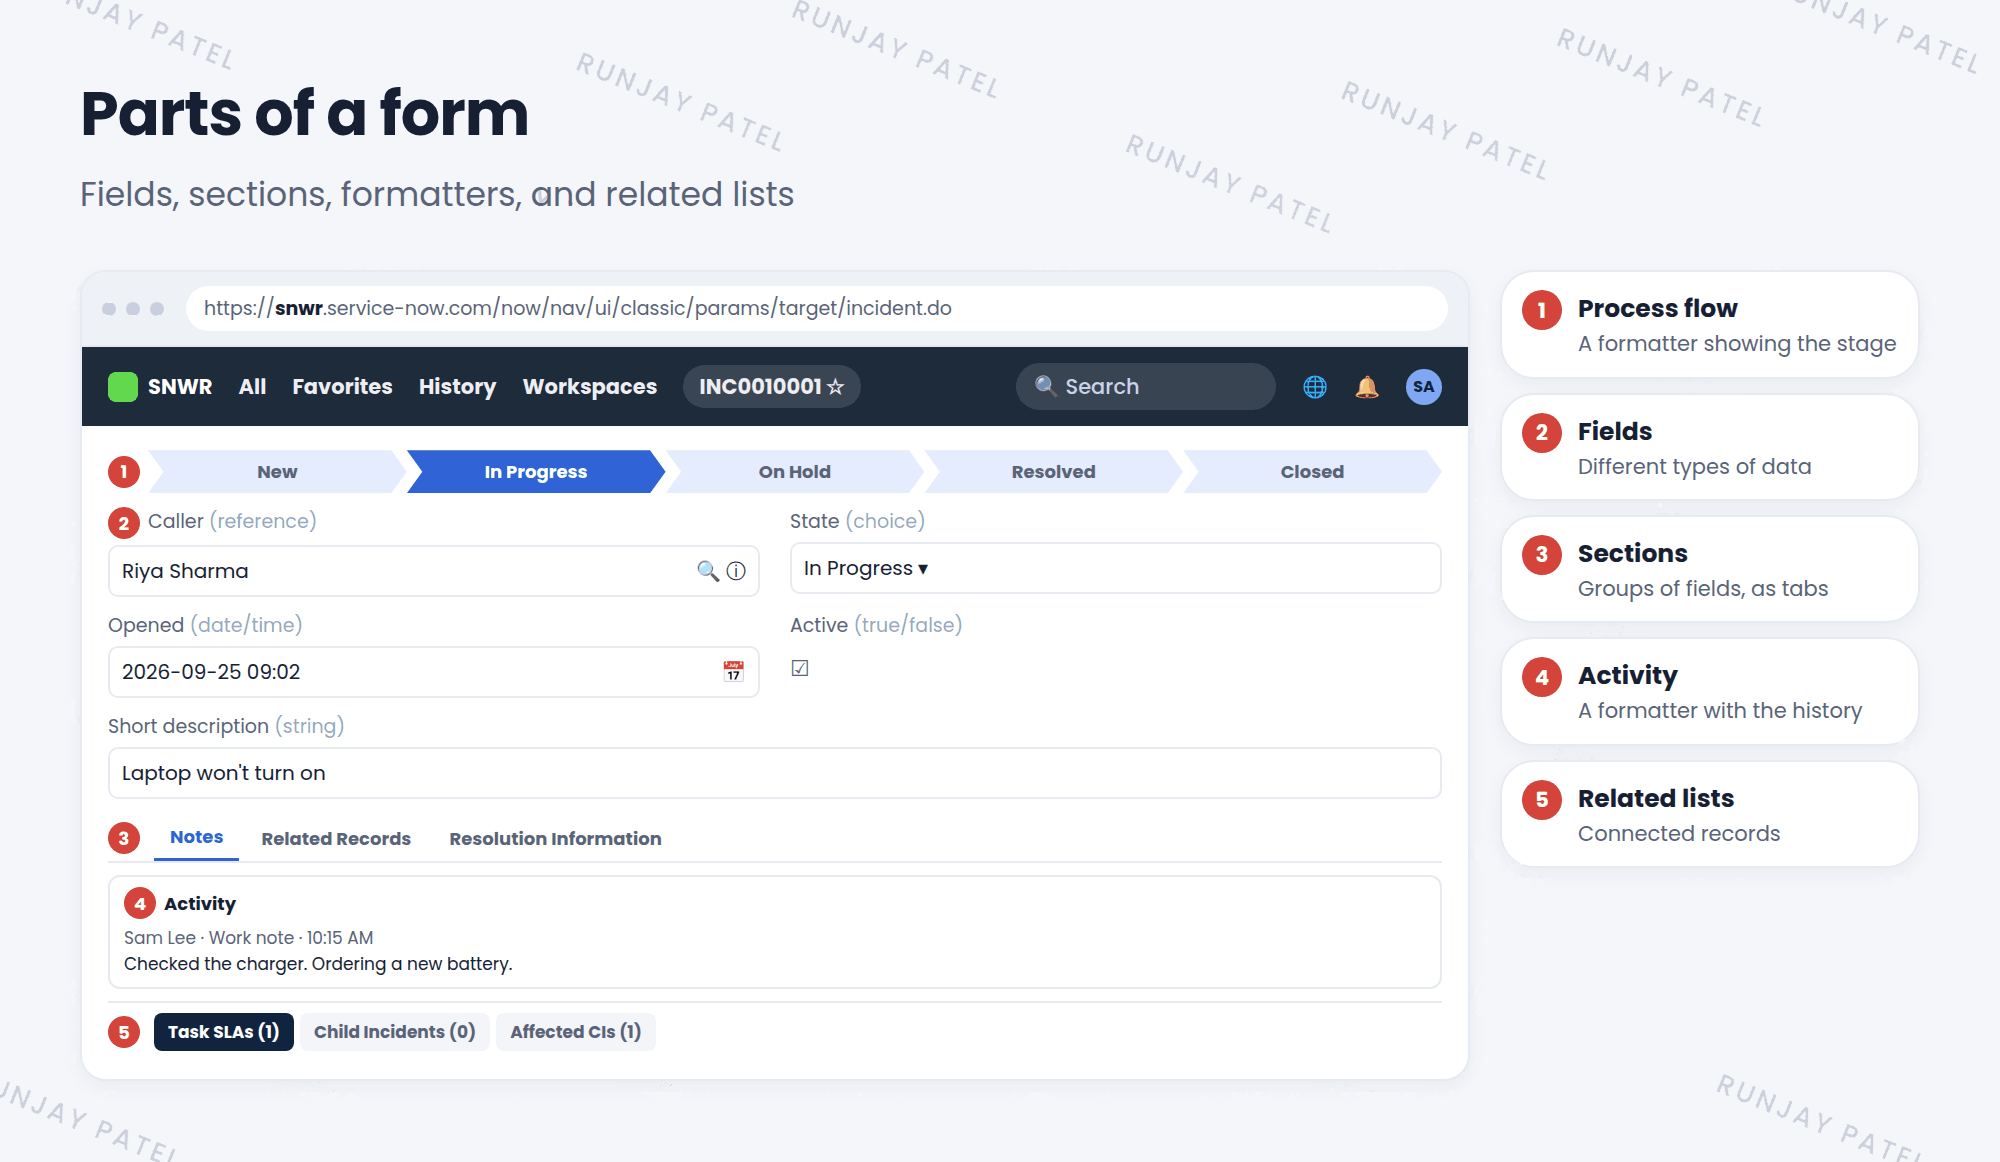Open the Workspaces menu
The width and height of the screenshot is (2000, 1162).
pyautogui.click(x=589, y=387)
